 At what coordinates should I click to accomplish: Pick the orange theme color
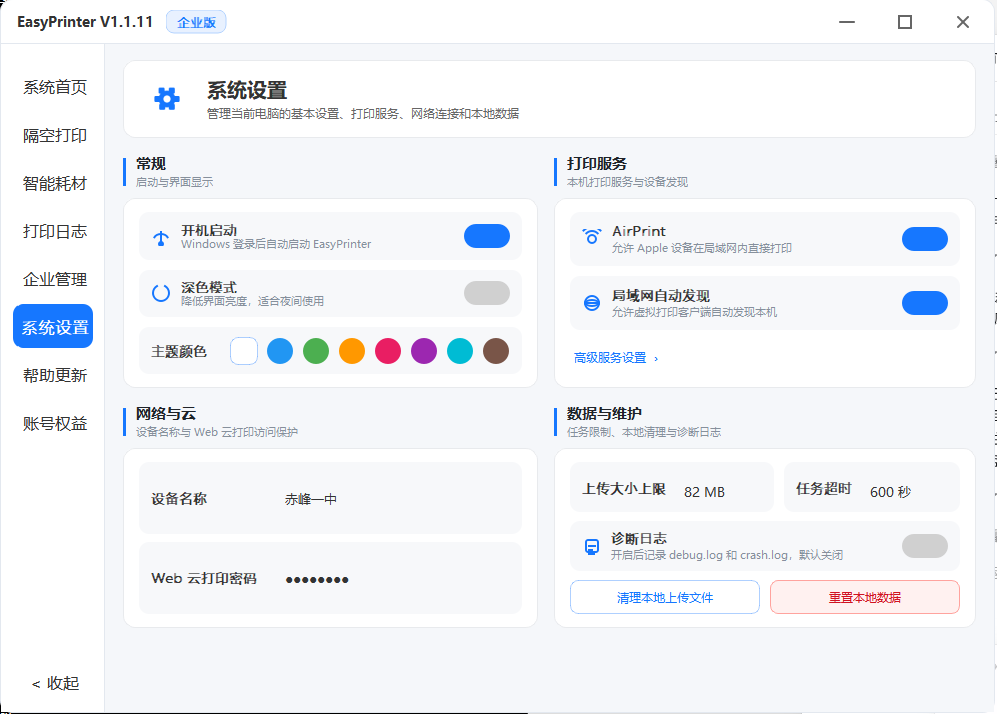[352, 351]
